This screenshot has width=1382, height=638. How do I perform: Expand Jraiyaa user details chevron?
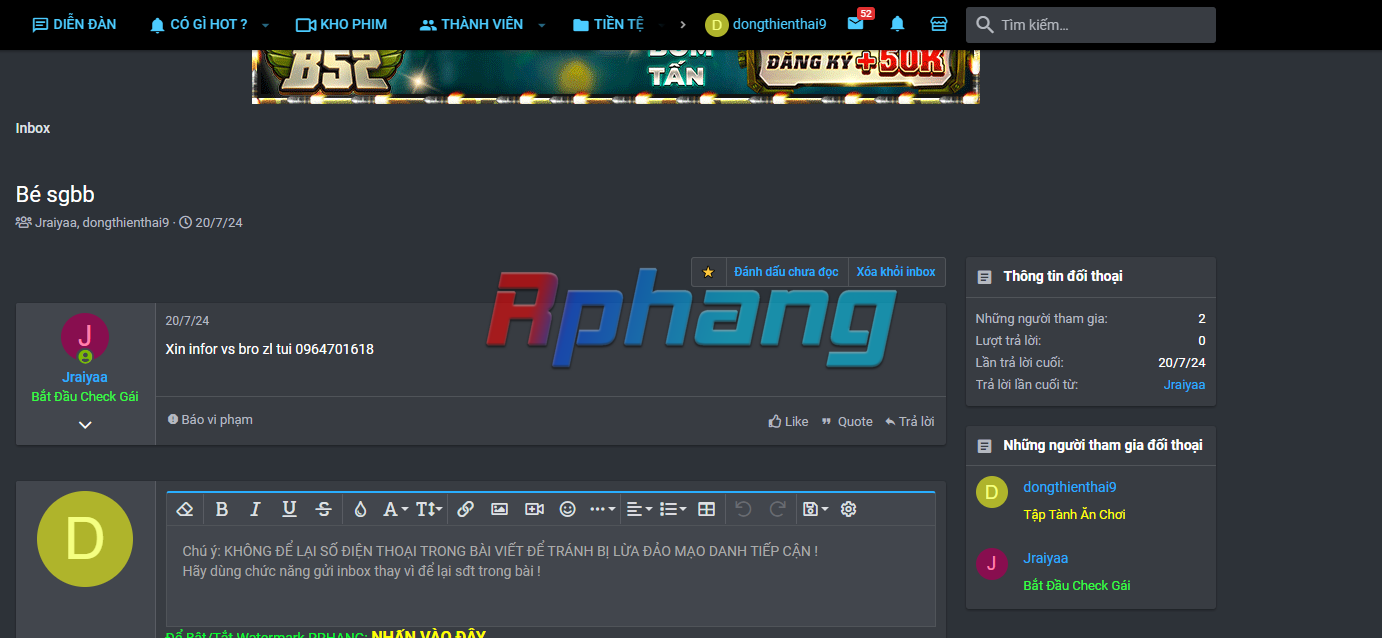(85, 424)
